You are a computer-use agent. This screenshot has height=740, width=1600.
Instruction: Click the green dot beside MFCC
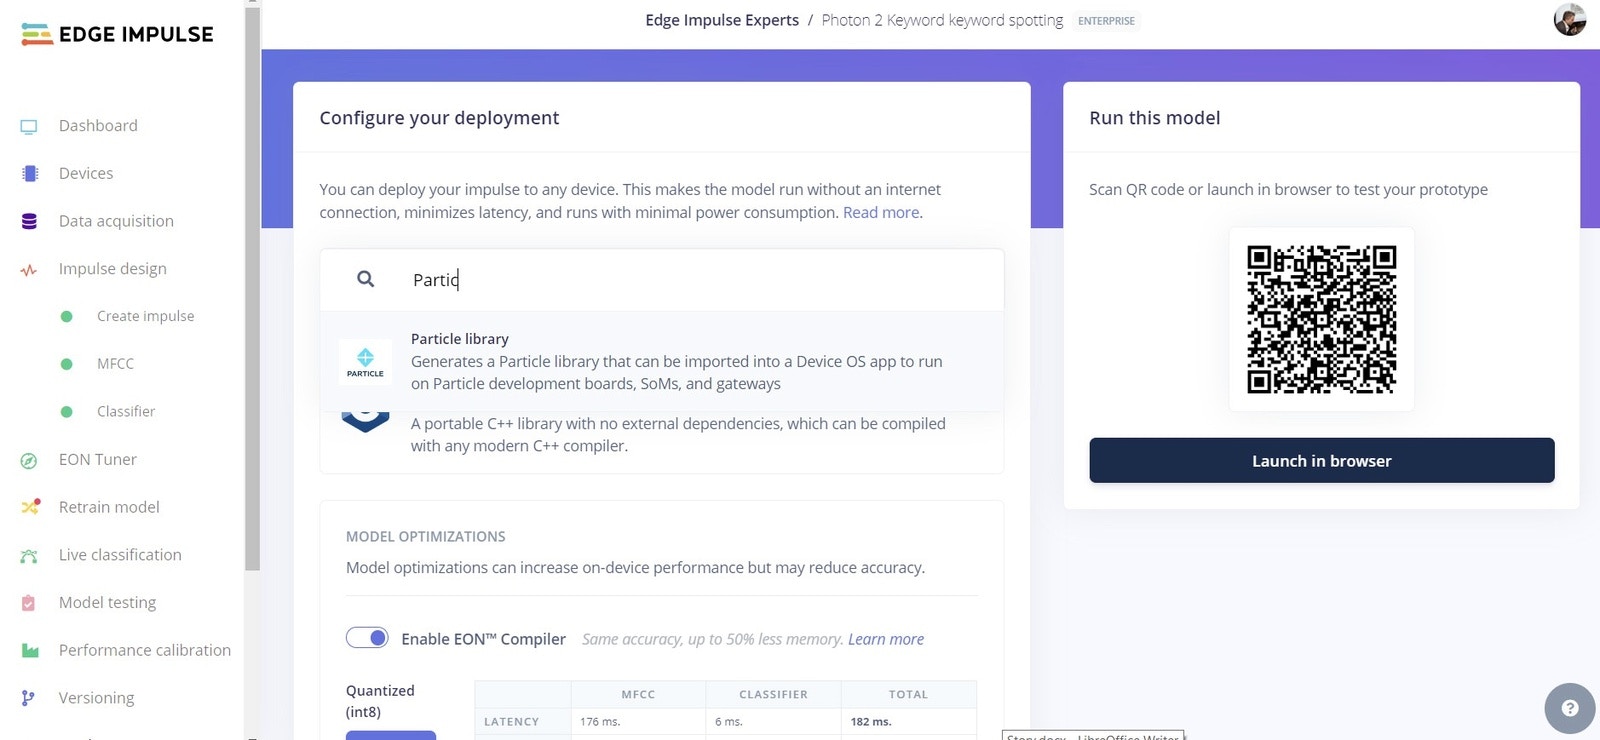pyautogui.click(x=66, y=364)
